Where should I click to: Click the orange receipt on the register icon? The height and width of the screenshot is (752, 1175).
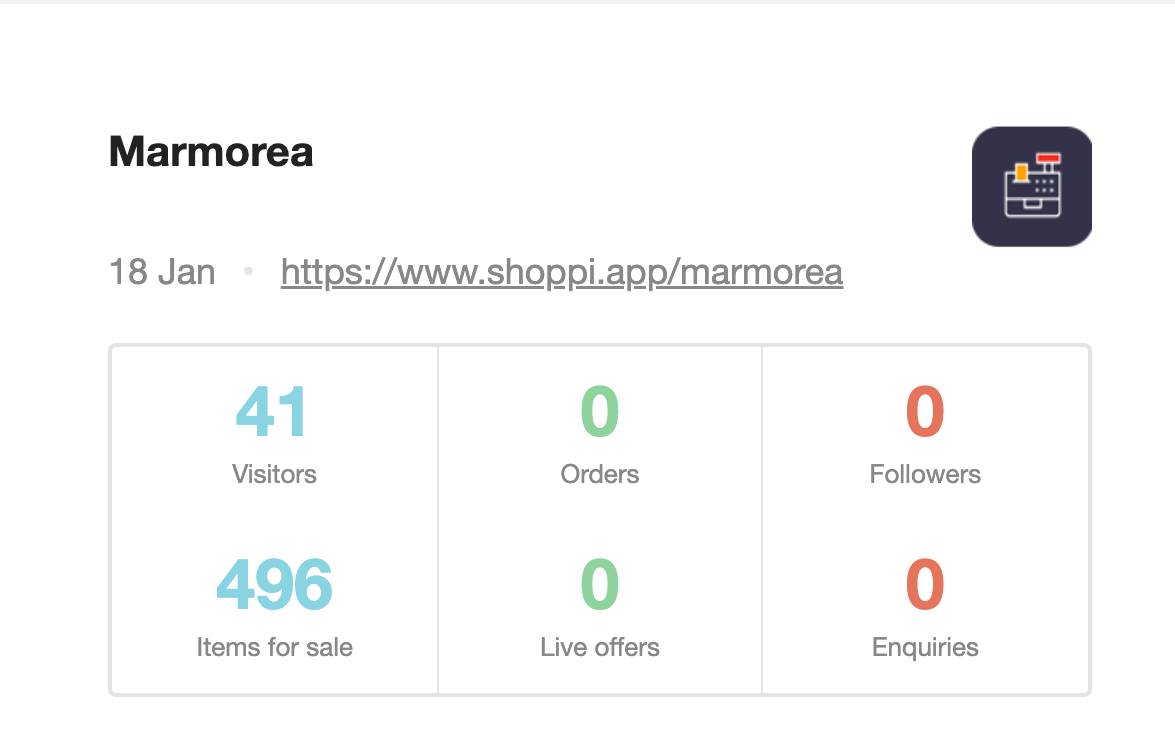coord(1021,173)
